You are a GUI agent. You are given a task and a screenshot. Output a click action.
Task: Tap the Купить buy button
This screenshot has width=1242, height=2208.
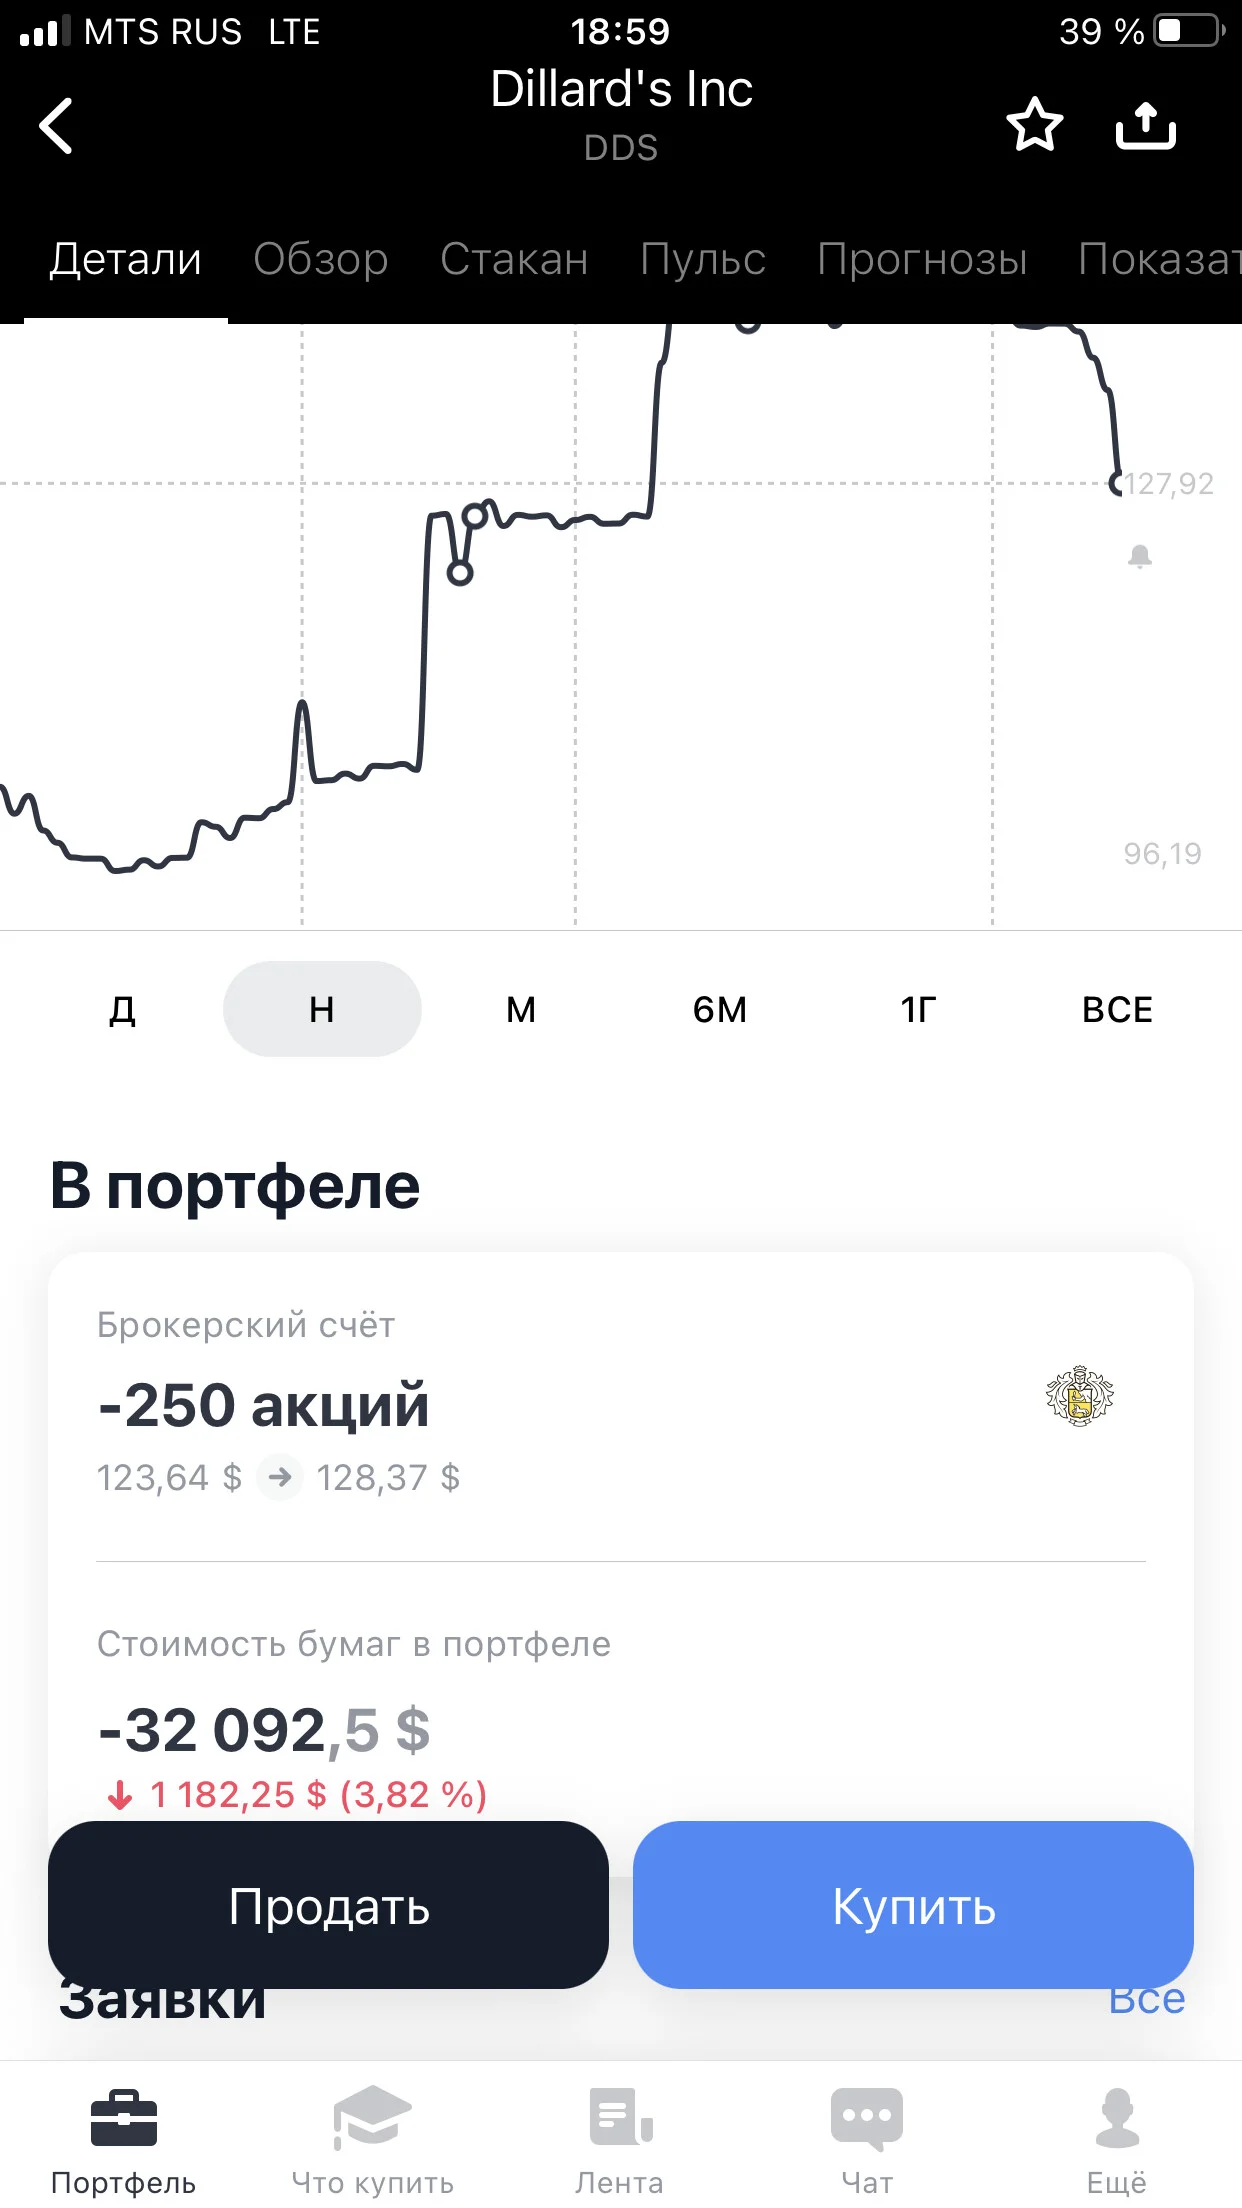pyautogui.click(x=913, y=1905)
